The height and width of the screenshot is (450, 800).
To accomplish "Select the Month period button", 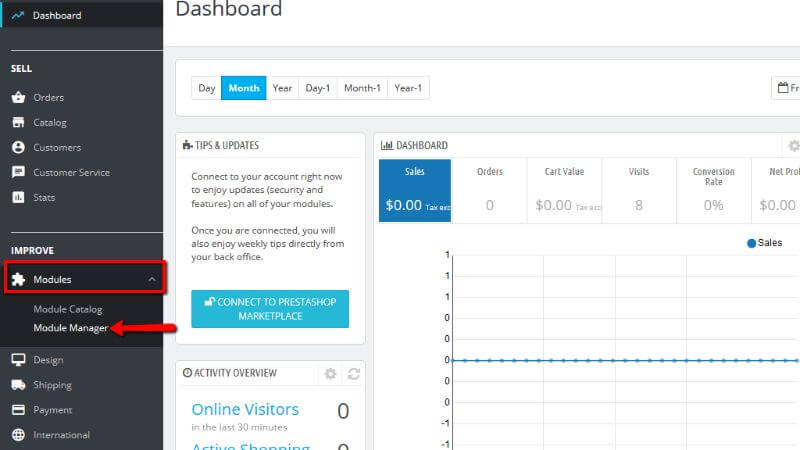I will [244, 88].
